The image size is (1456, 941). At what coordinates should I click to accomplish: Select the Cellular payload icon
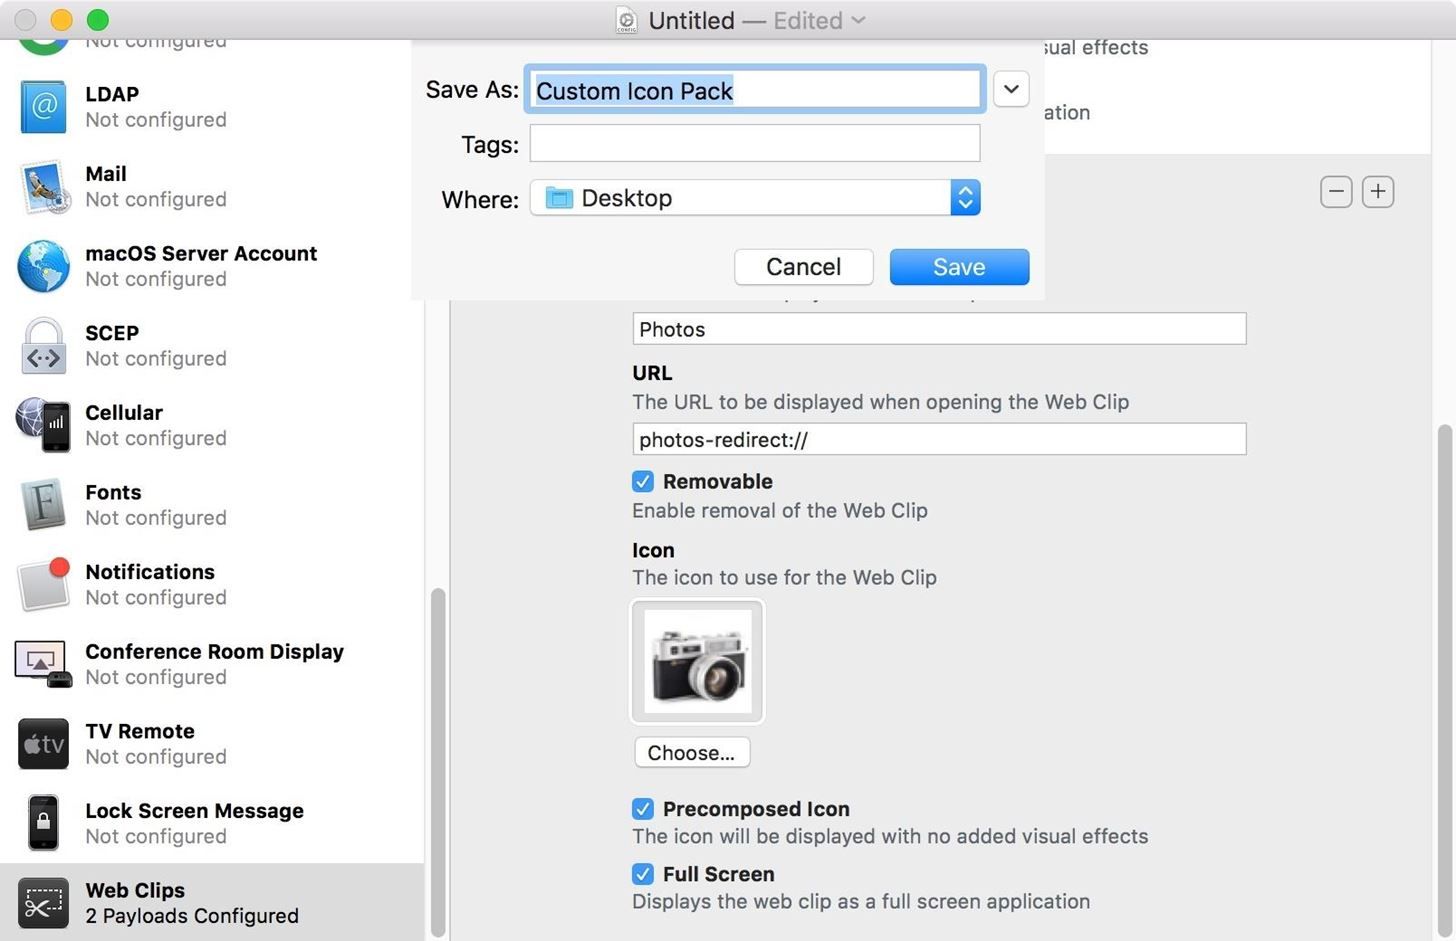(43, 425)
